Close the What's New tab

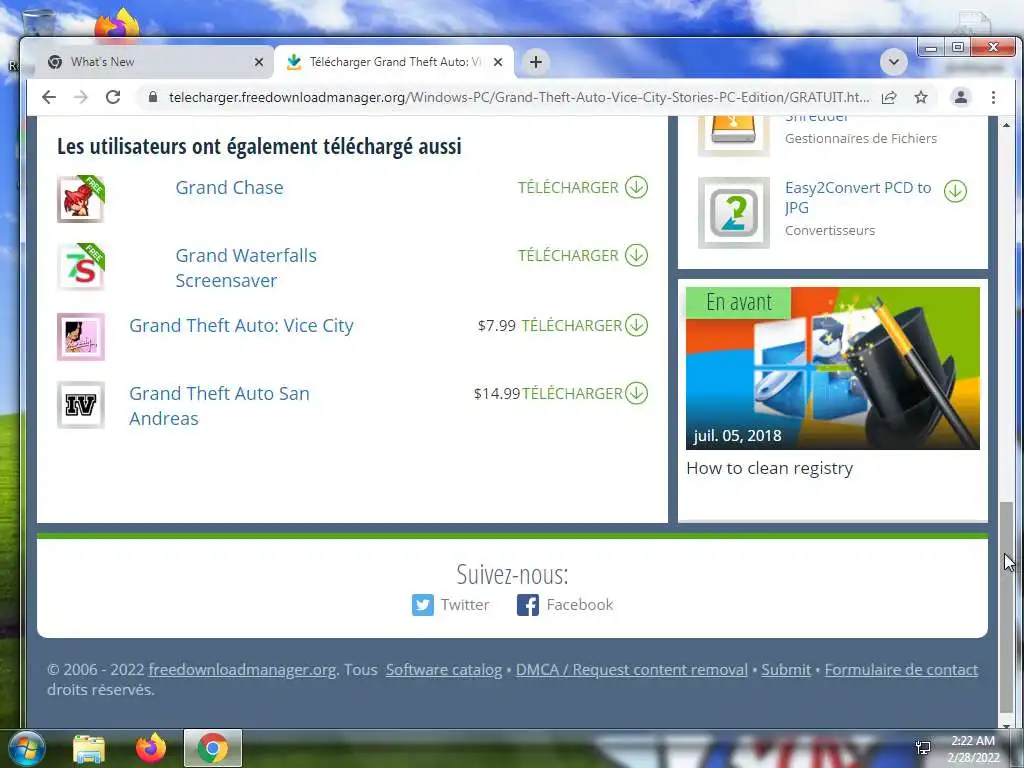[x=259, y=62]
